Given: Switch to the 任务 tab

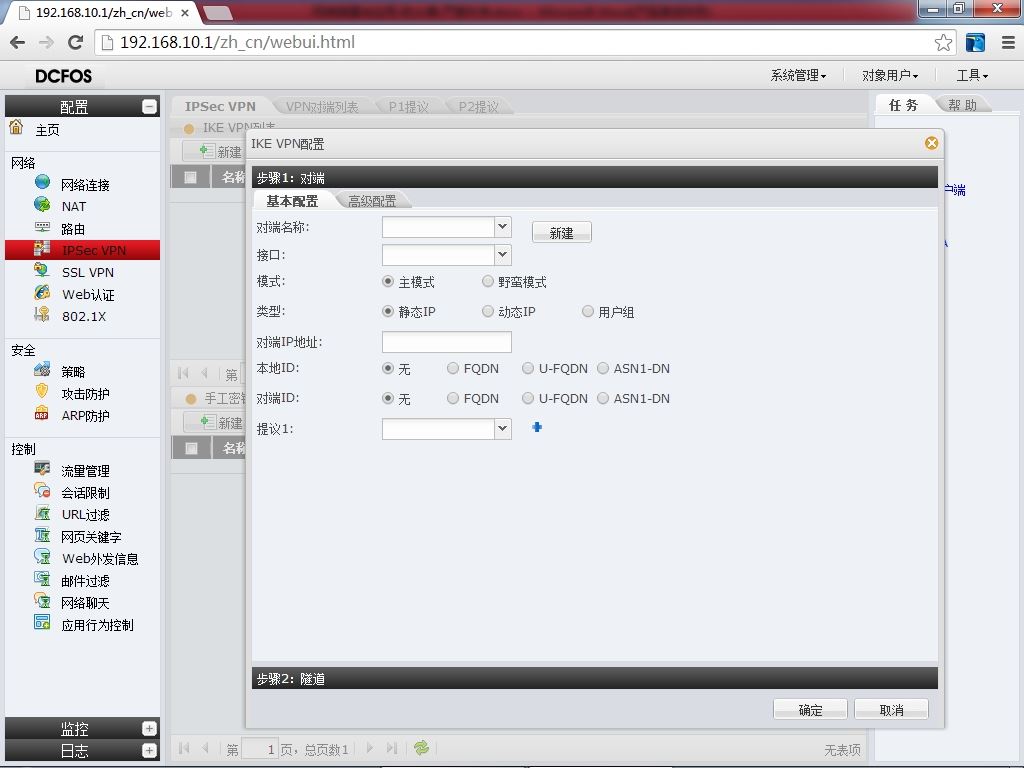Looking at the screenshot, I should point(903,105).
